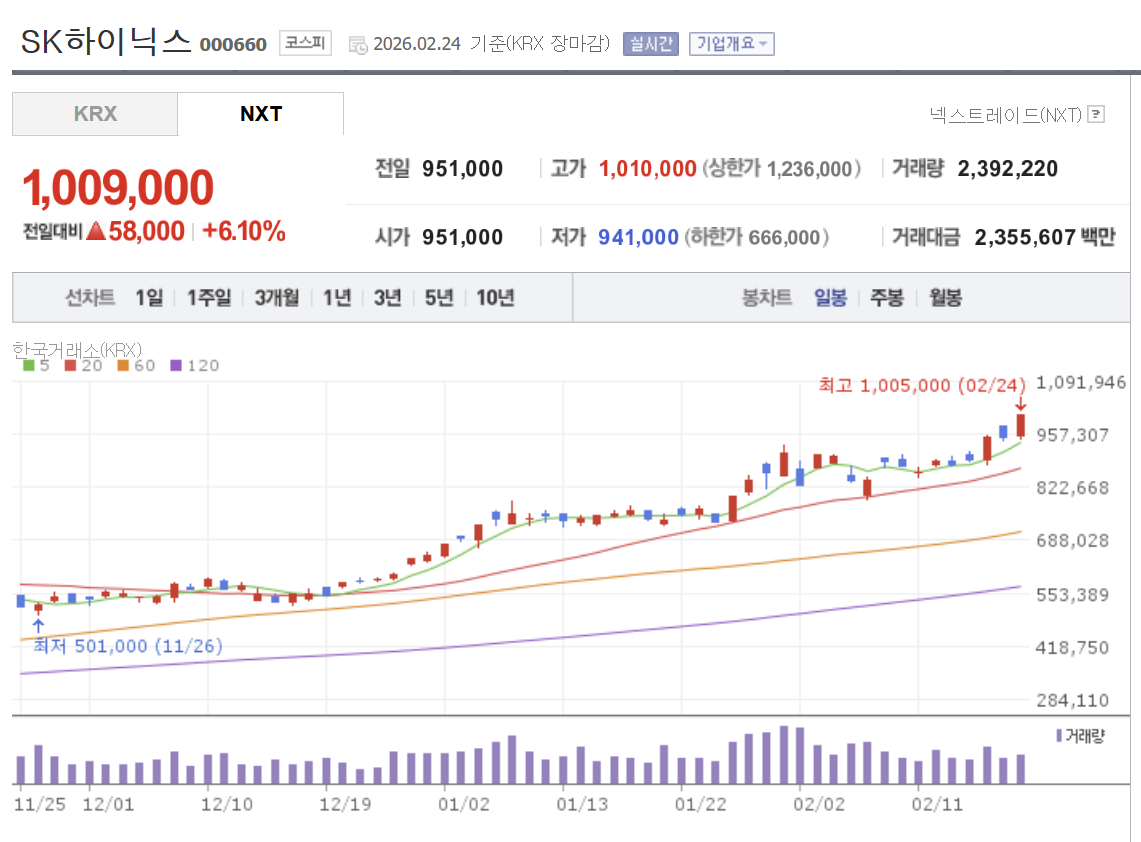Select the 주봉 weekly candle chart
The height and width of the screenshot is (842, 1141).
tap(887, 298)
